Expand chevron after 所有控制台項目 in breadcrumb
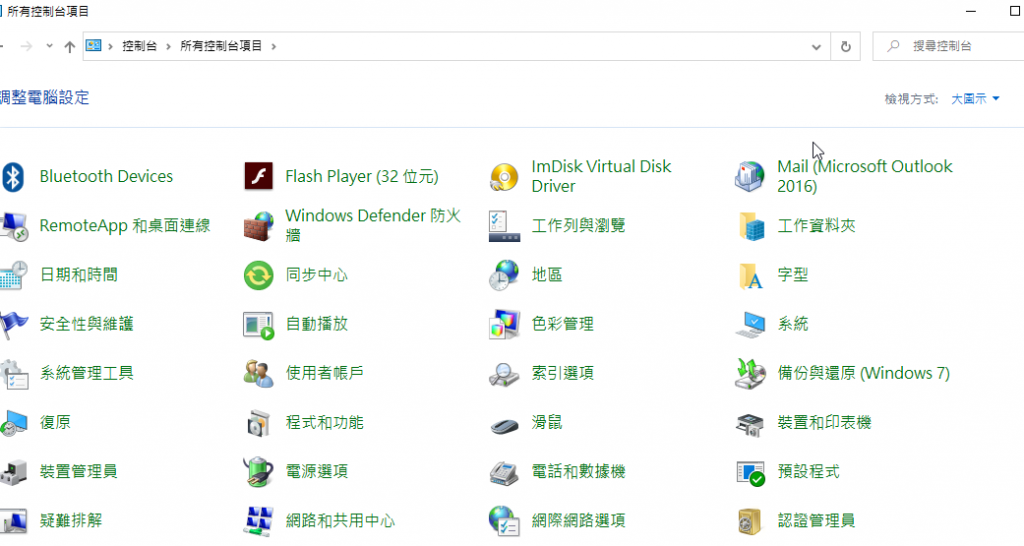The height and width of the screenshot is (546, 1024). pyautogui.click(x=273, y=46)
